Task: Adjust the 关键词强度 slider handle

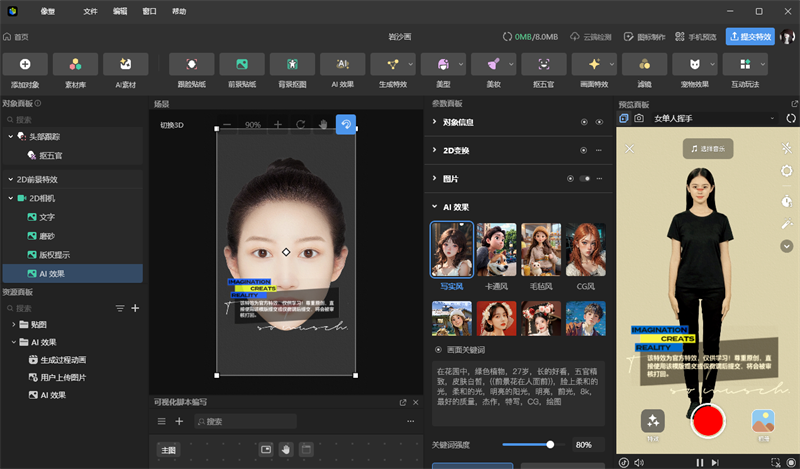Action: (550, 444)
